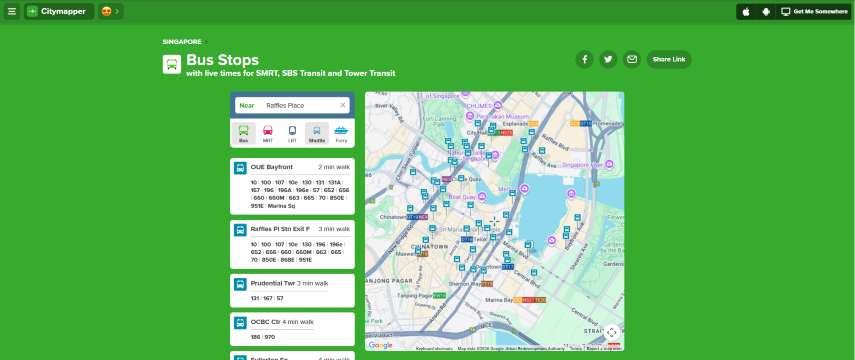Select the Ferry transport mode

341,133
